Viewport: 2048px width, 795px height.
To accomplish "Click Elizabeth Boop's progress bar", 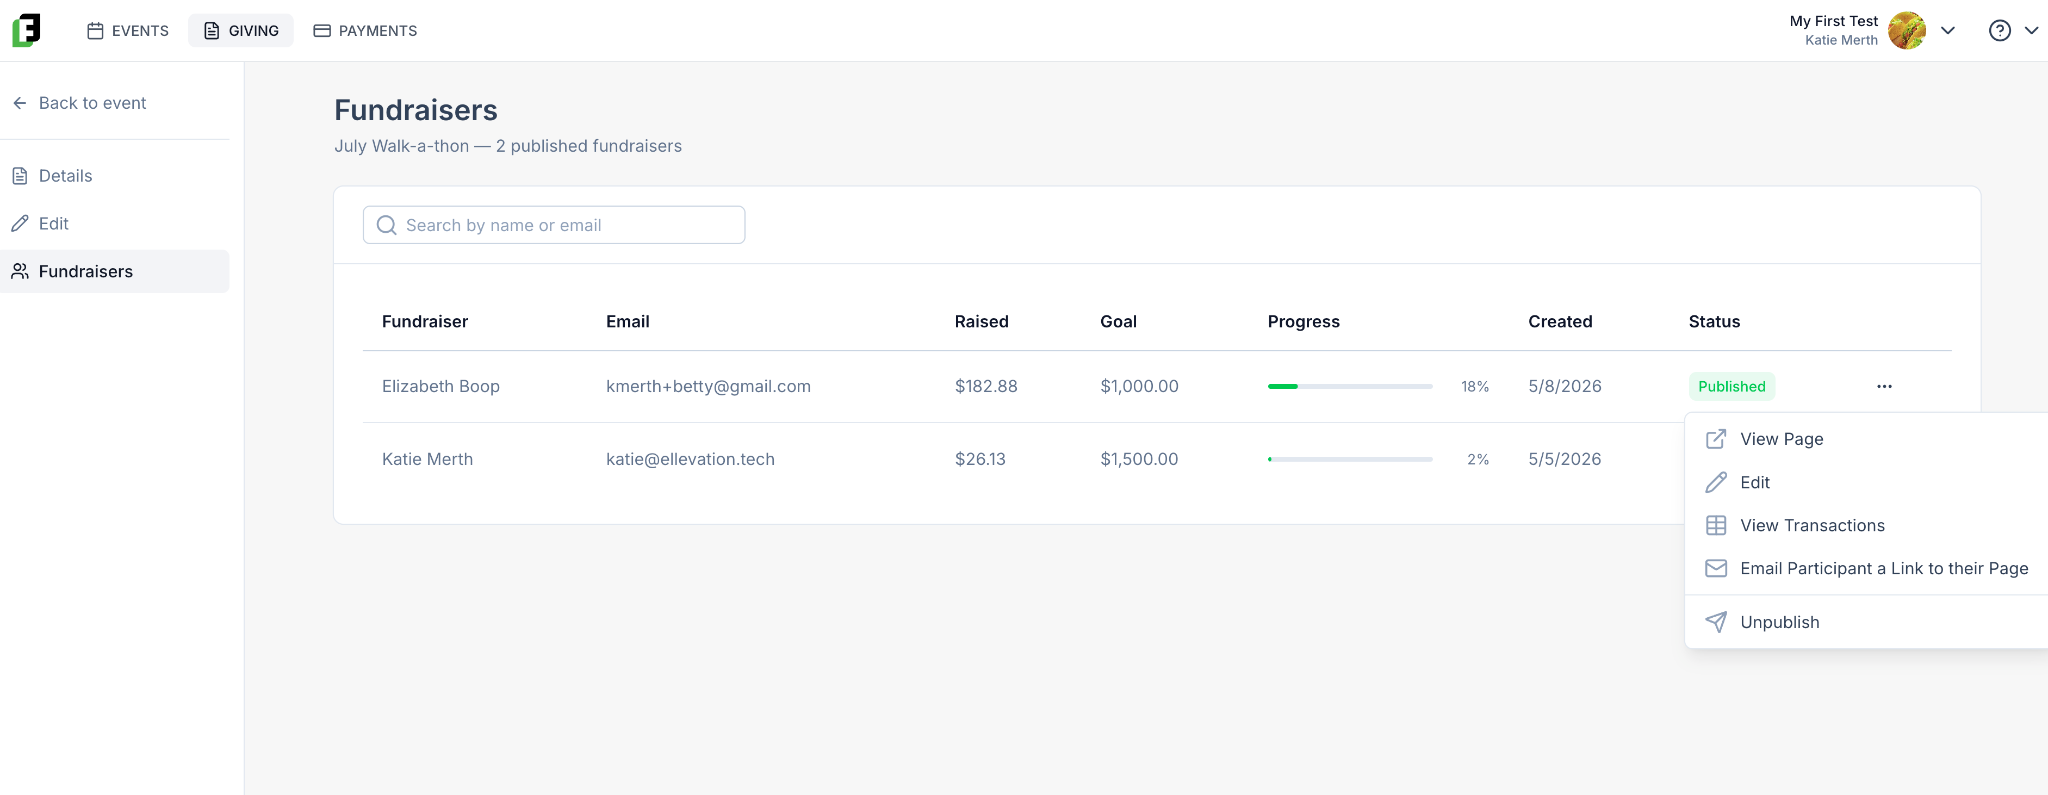I will pos(1350,386).
